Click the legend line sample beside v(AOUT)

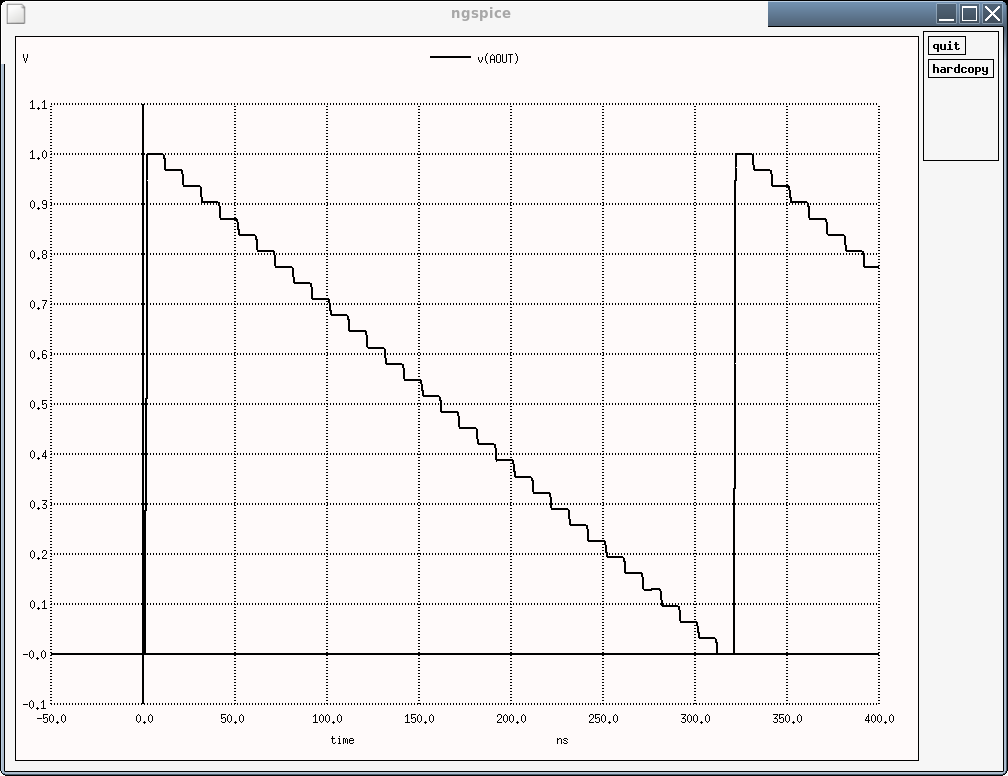point(450,58)
